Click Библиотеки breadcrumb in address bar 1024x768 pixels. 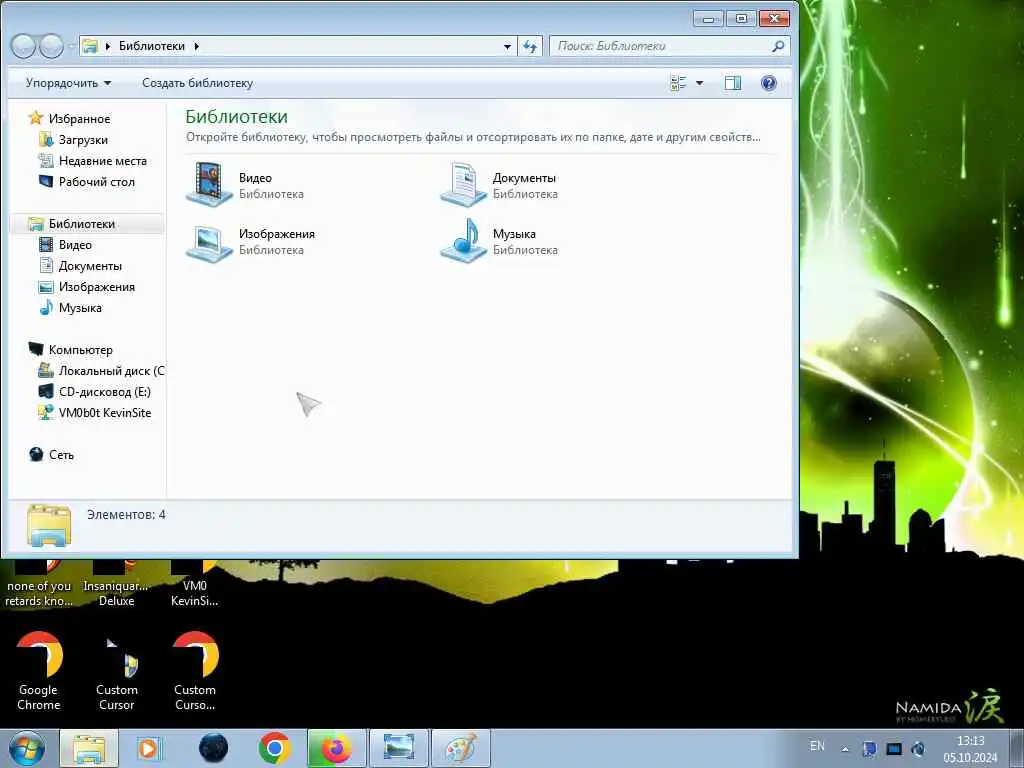pyautogui.click(x=152, y=46)
